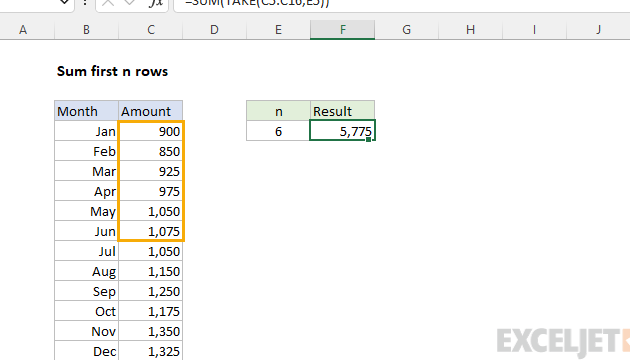Select the green "Result" header cell
The height and width of the screenshot is (360, 630).
pyautogui.click(x=342, y=111)
